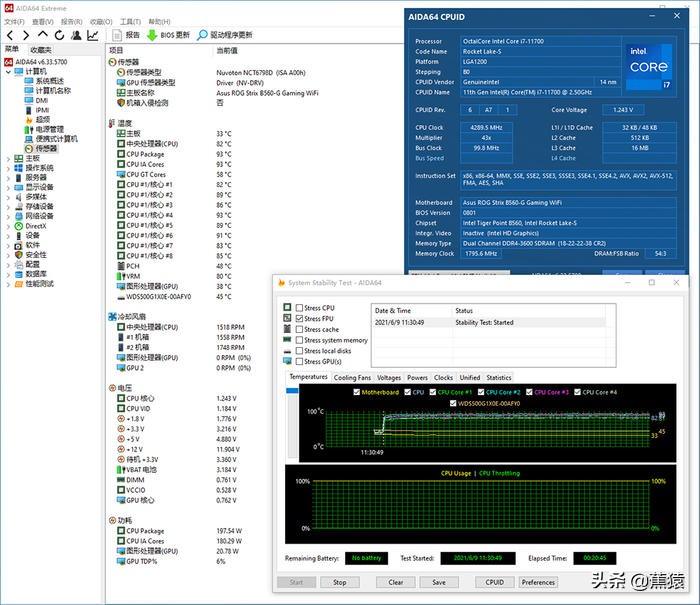700x605 pixels.
Task: Expand the 服务器 tree node
Action: coord(8,178)
